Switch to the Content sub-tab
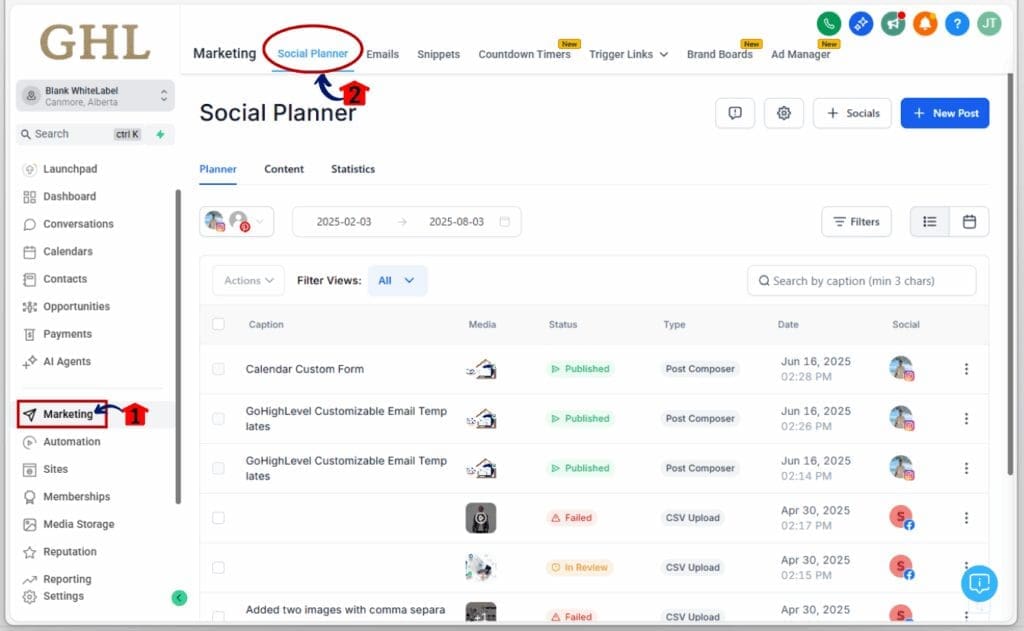The height and width of the screenshot is (631, 1024). point(283,169)
